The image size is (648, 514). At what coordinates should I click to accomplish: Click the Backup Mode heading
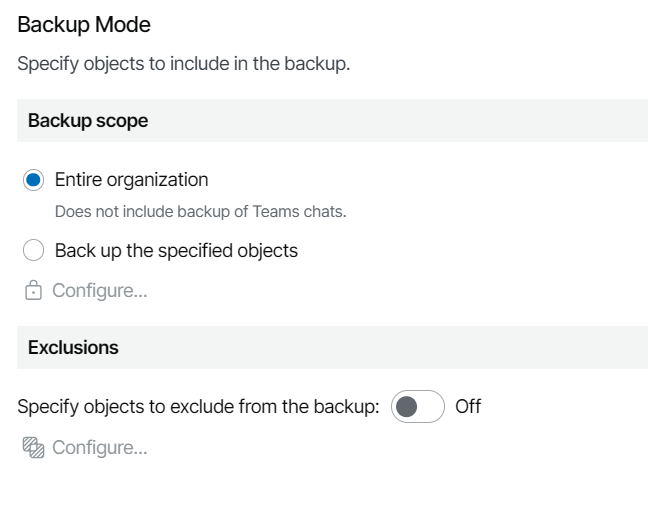click(84, 25)
